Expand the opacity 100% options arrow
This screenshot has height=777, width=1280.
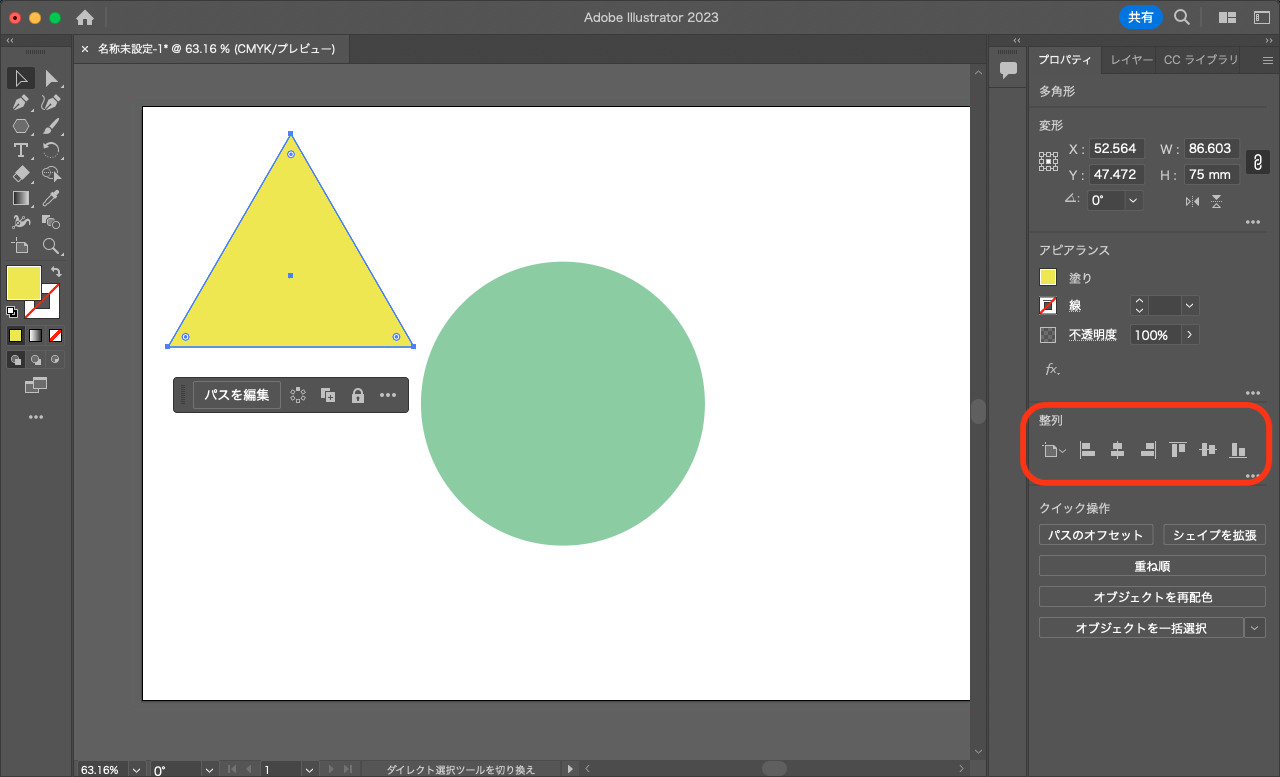pyautogui.click(x=1190, y=335)
